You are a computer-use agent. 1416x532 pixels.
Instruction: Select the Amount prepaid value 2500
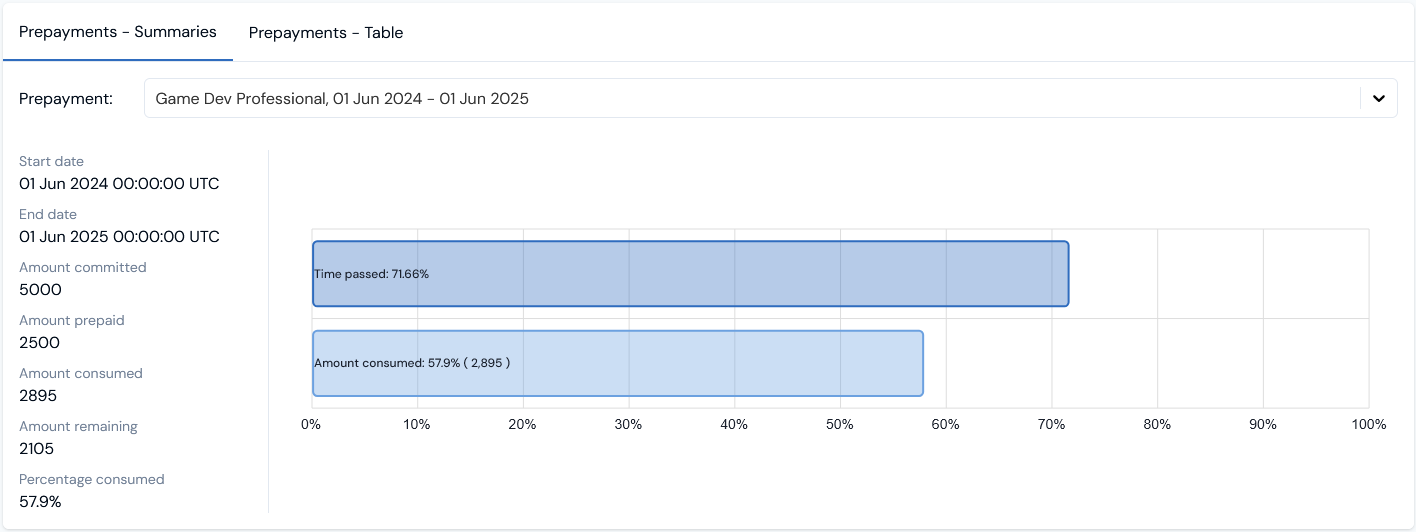click(39, 343)
